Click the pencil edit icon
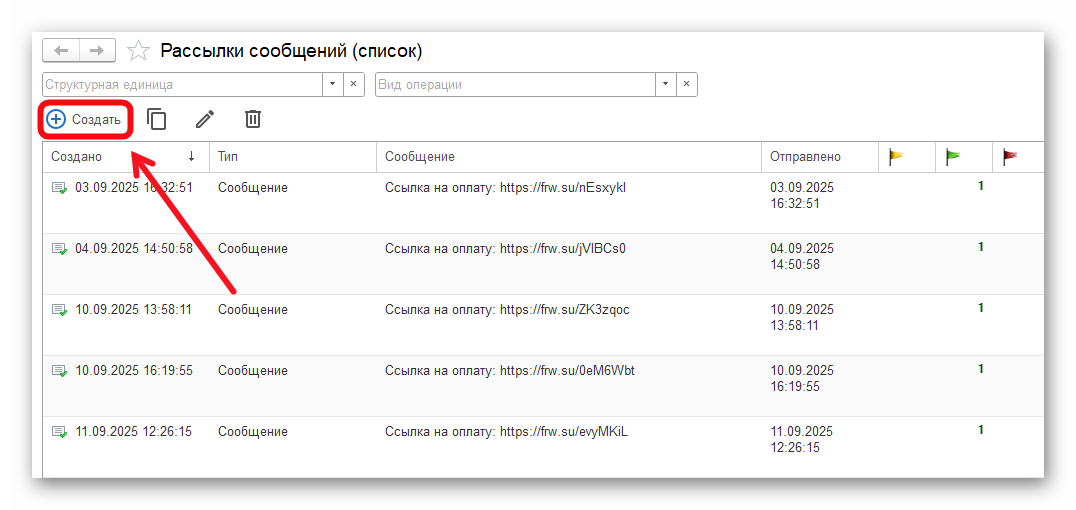Screen dimensions: 1076x510 [205, 120]
